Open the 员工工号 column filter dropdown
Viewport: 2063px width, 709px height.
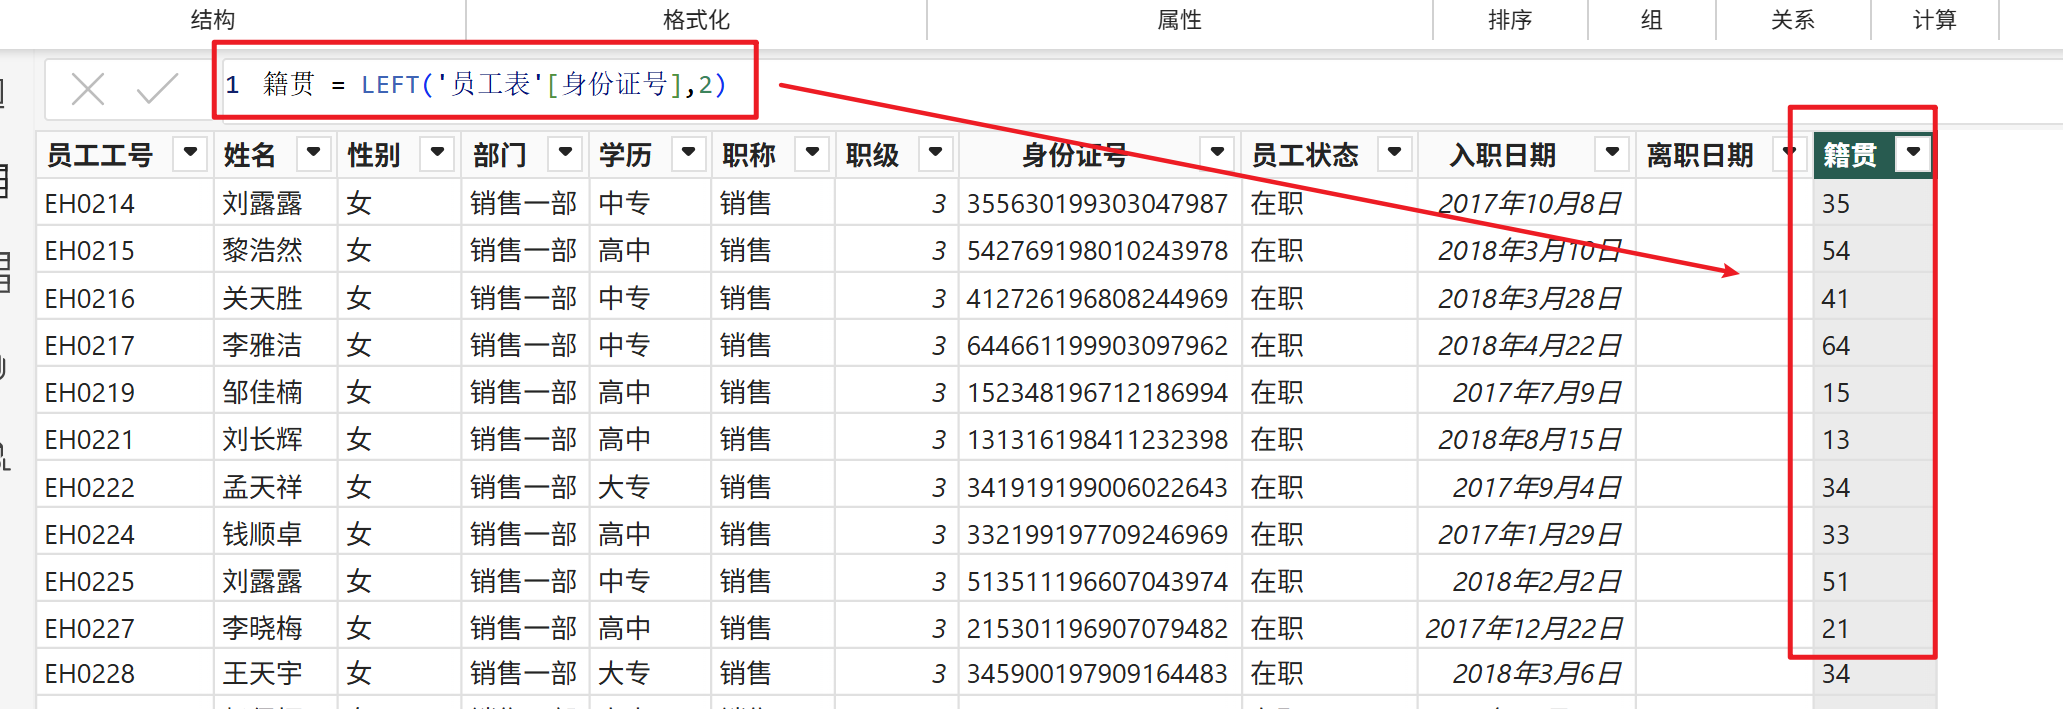[190, 154]
